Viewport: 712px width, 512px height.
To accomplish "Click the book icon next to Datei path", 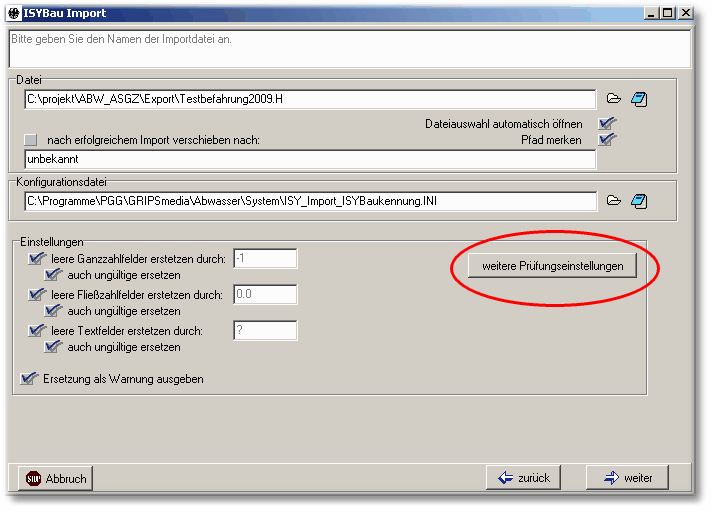I will 640,99.
